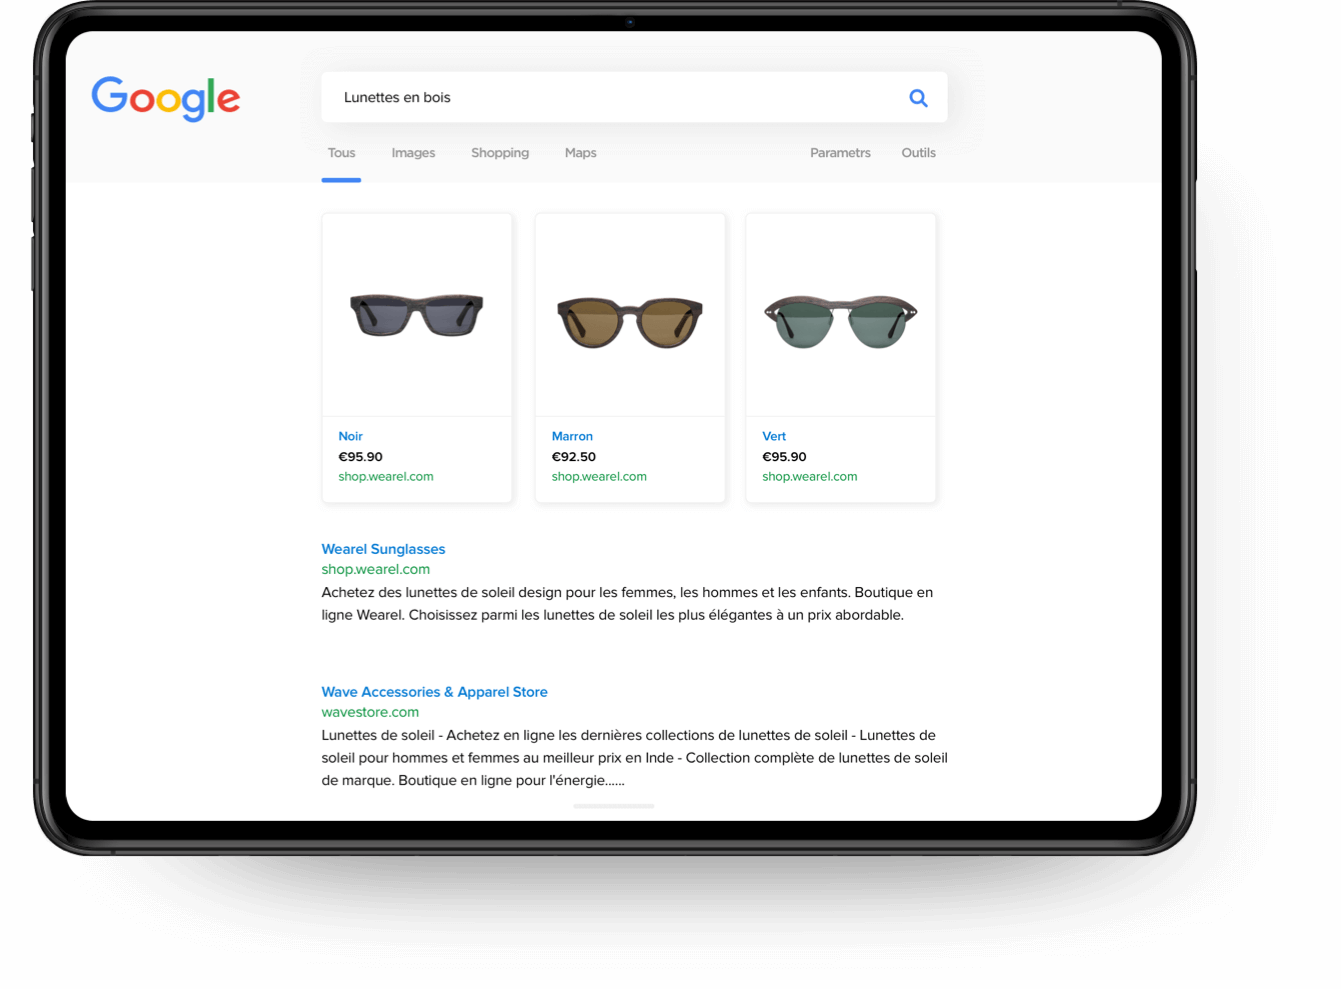Switch to the Images tab
1341x989 pixels.
(x=413, y=153)
